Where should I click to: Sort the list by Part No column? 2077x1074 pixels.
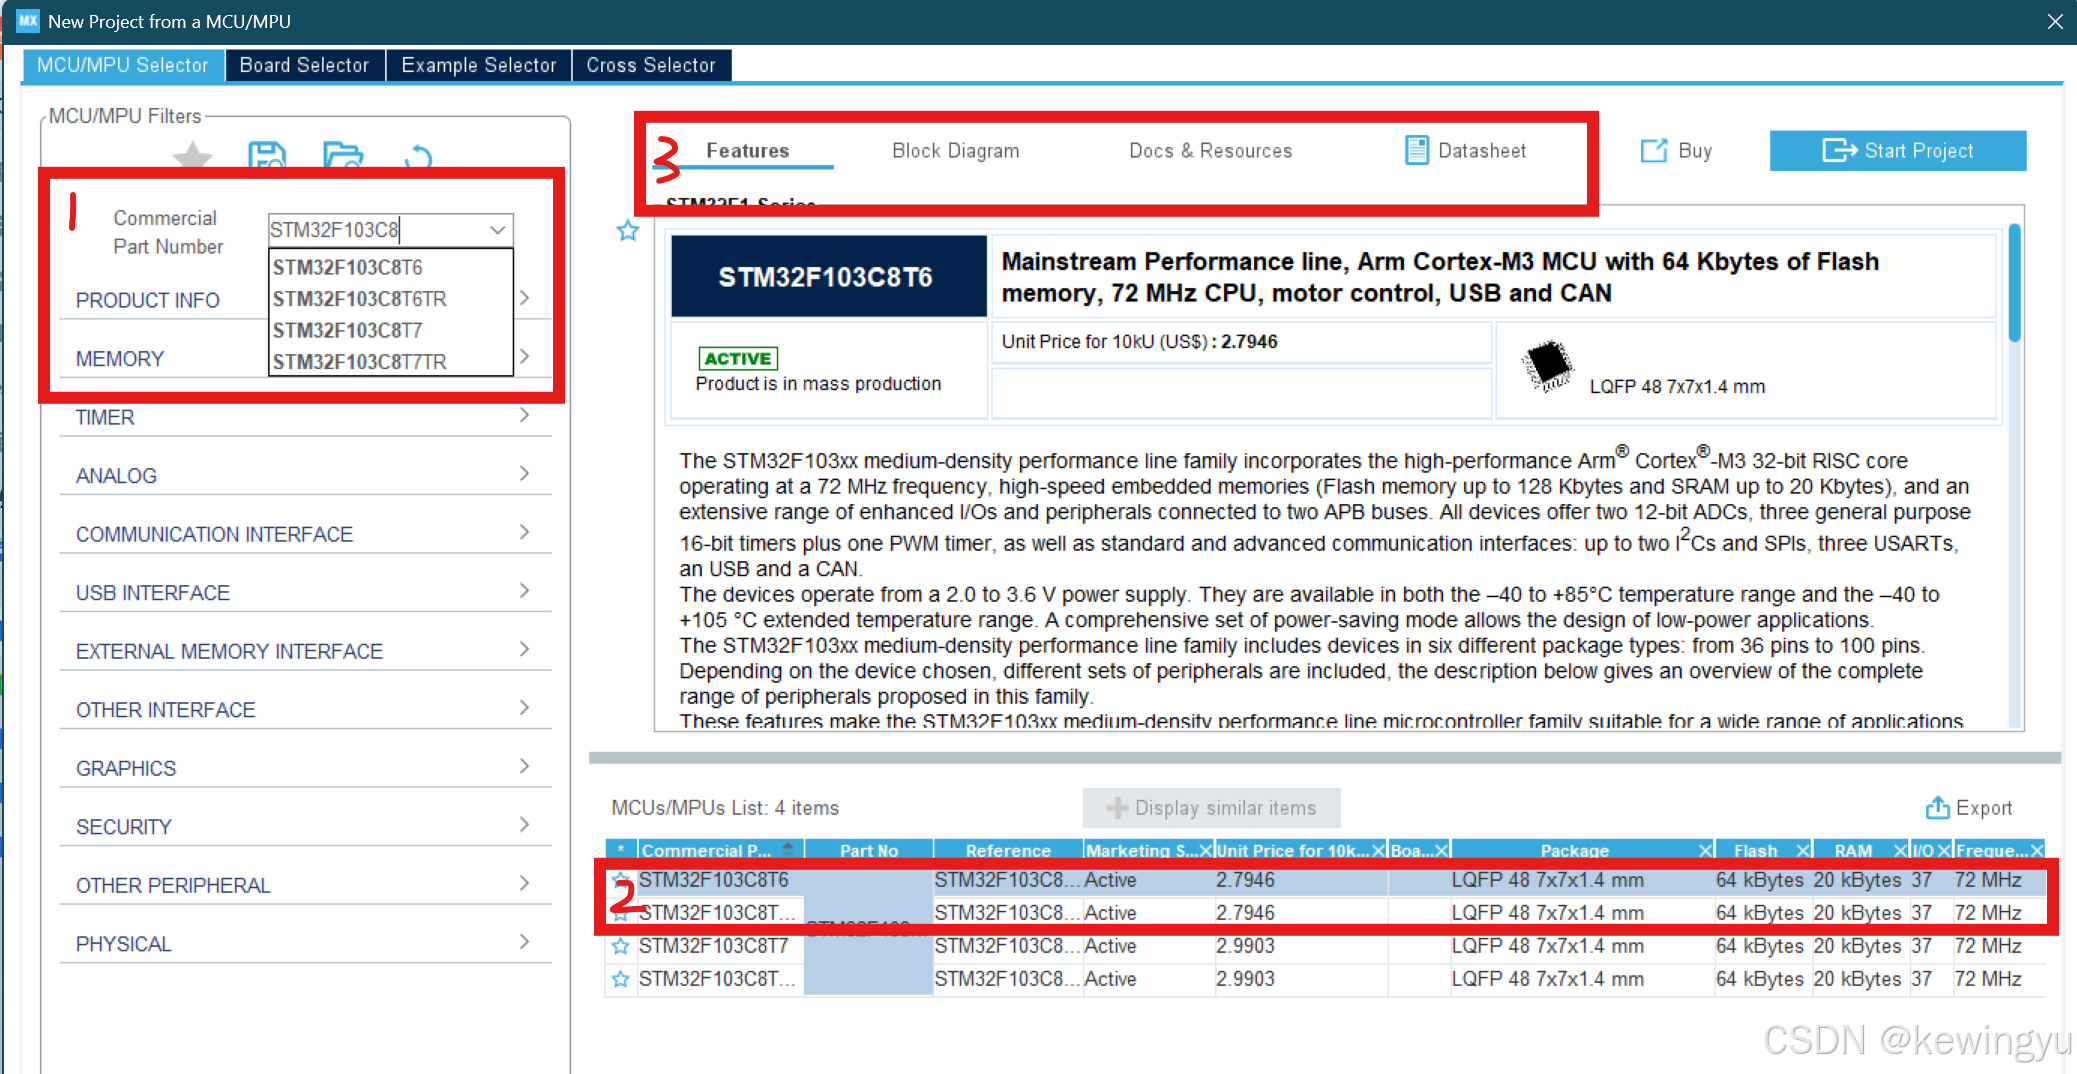tap(869, 850)
